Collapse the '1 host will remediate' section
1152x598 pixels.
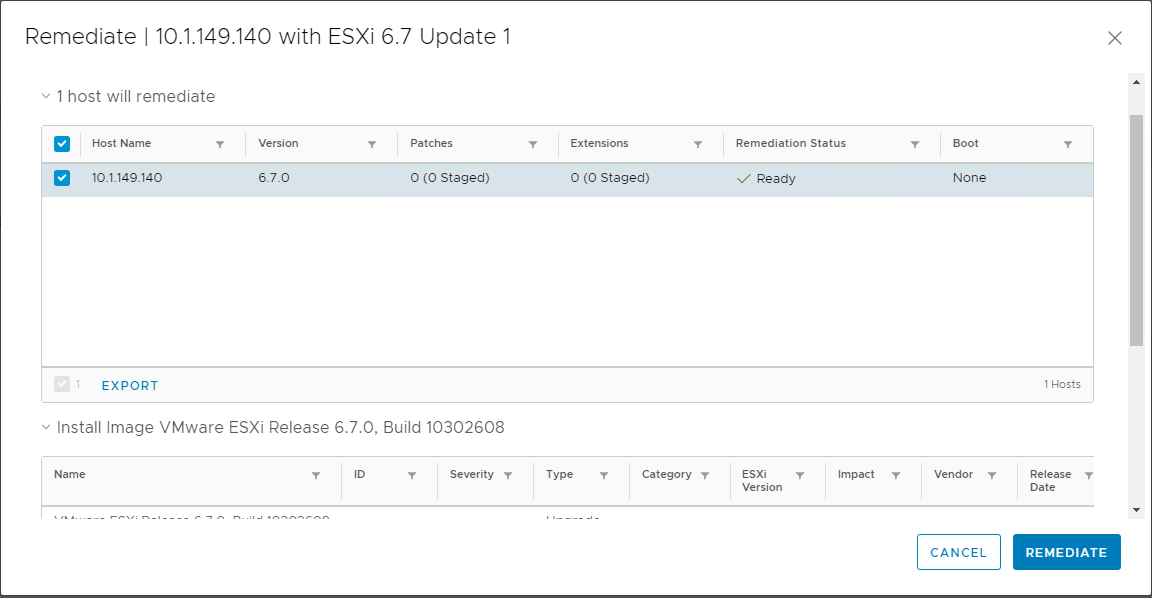(46, 96)
